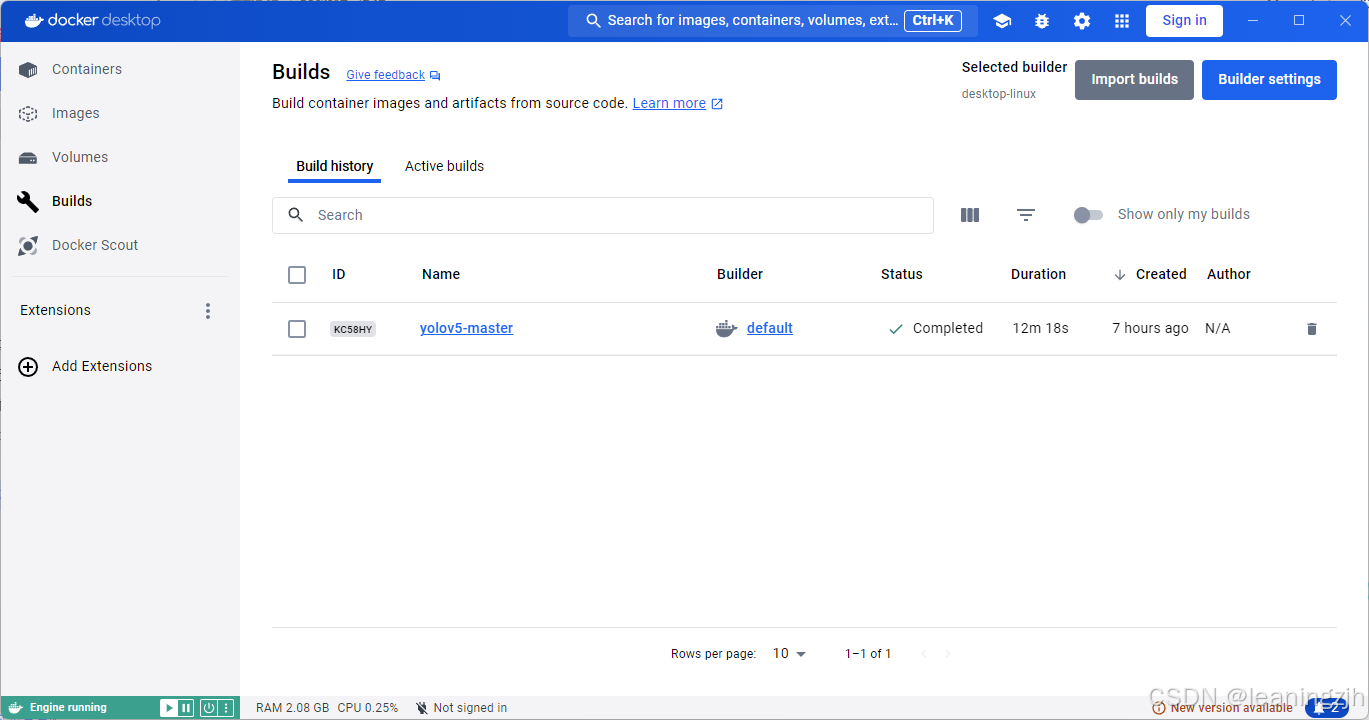Click Import builds button
Viewport: 1369px width, 720px height.
[1134, 79]
